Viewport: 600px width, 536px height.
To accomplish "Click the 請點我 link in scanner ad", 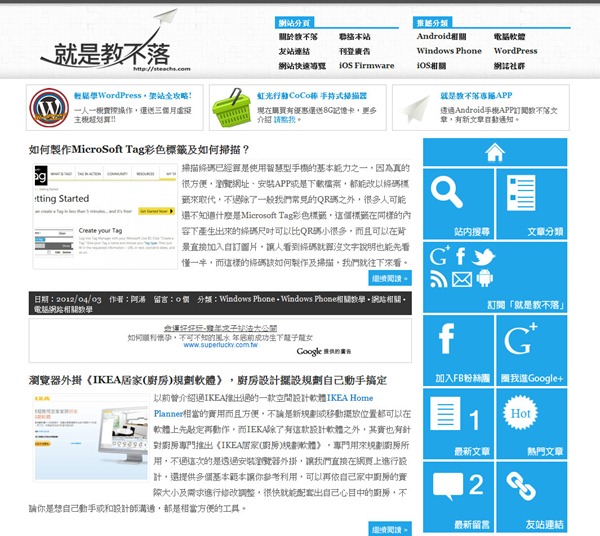I will click(285, 120).
